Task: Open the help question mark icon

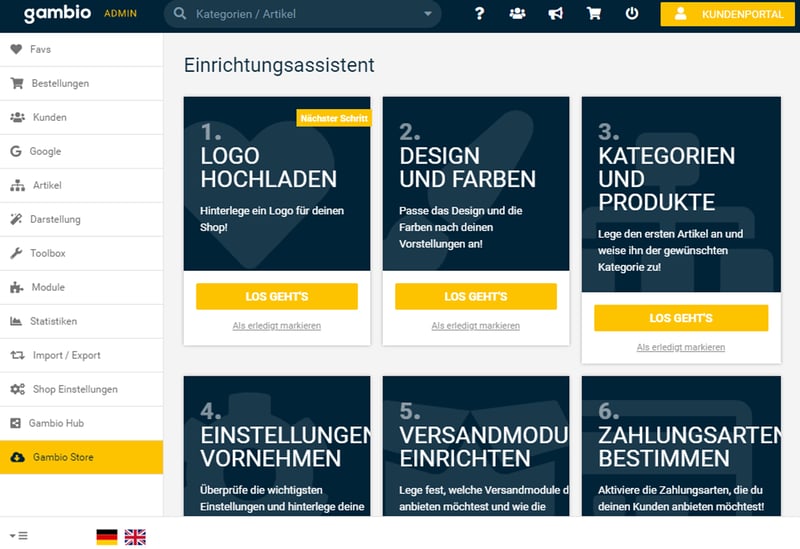Action: [x=479, y=13]
